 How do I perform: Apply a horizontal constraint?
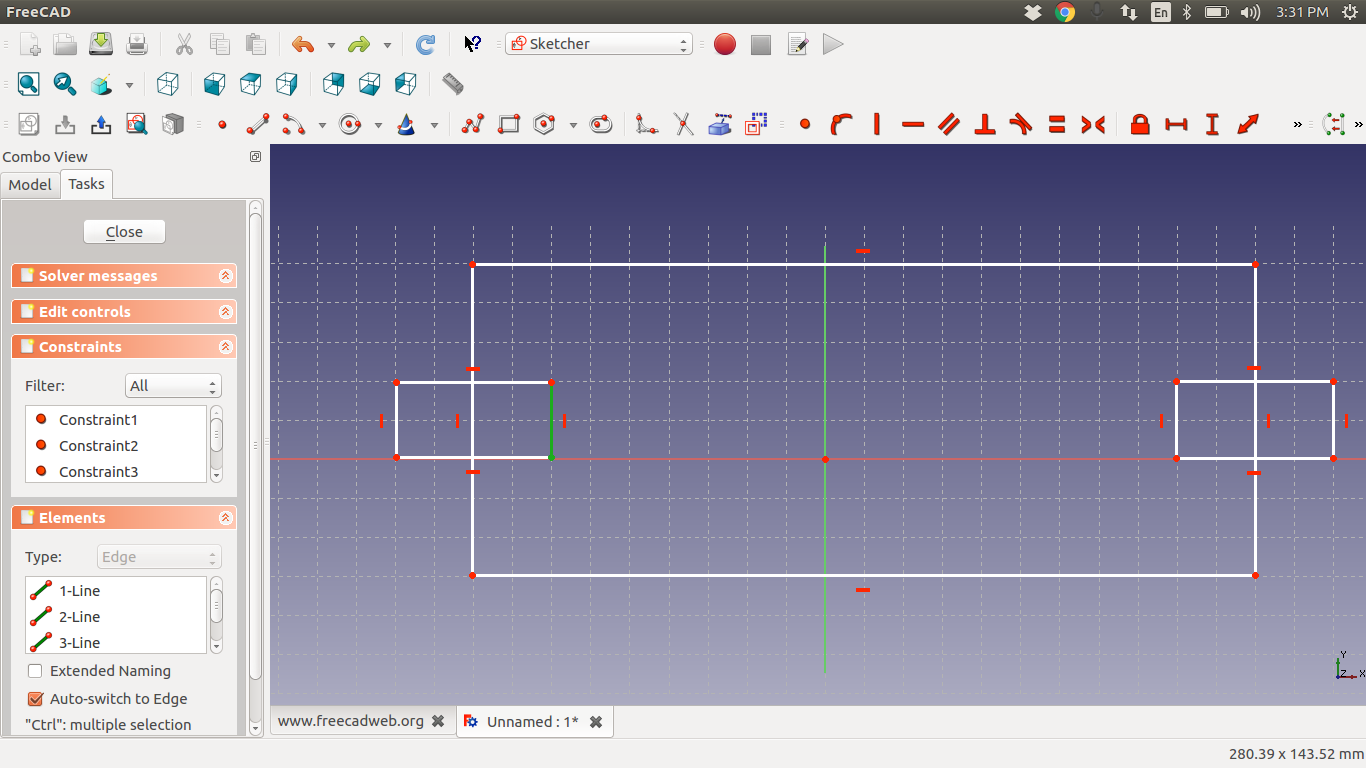point(912,124)
